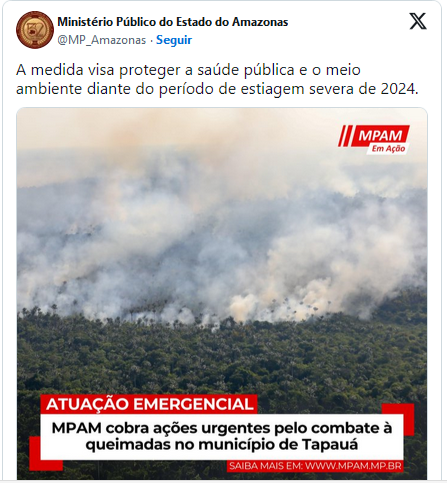The height and width of the screenshot is (483, 447).
Task: Follow the account via Seguir
Action: pos(174,40)
